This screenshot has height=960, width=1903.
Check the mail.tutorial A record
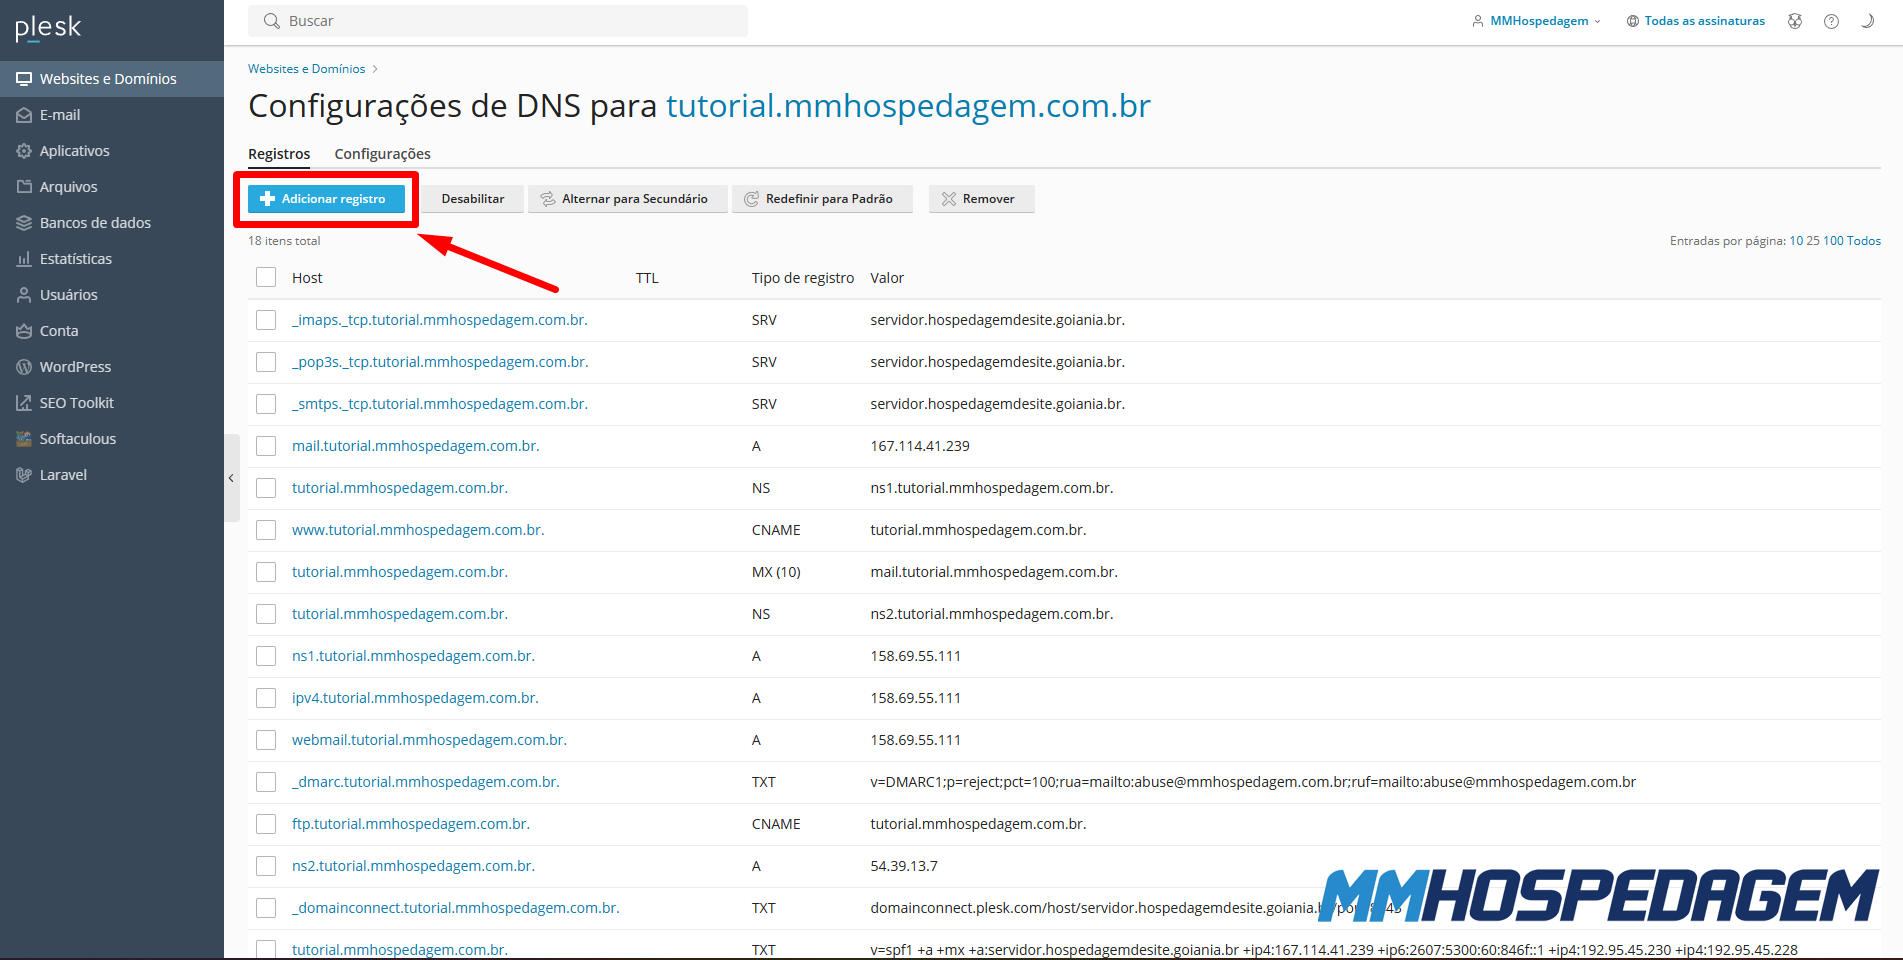coord(266,446)
